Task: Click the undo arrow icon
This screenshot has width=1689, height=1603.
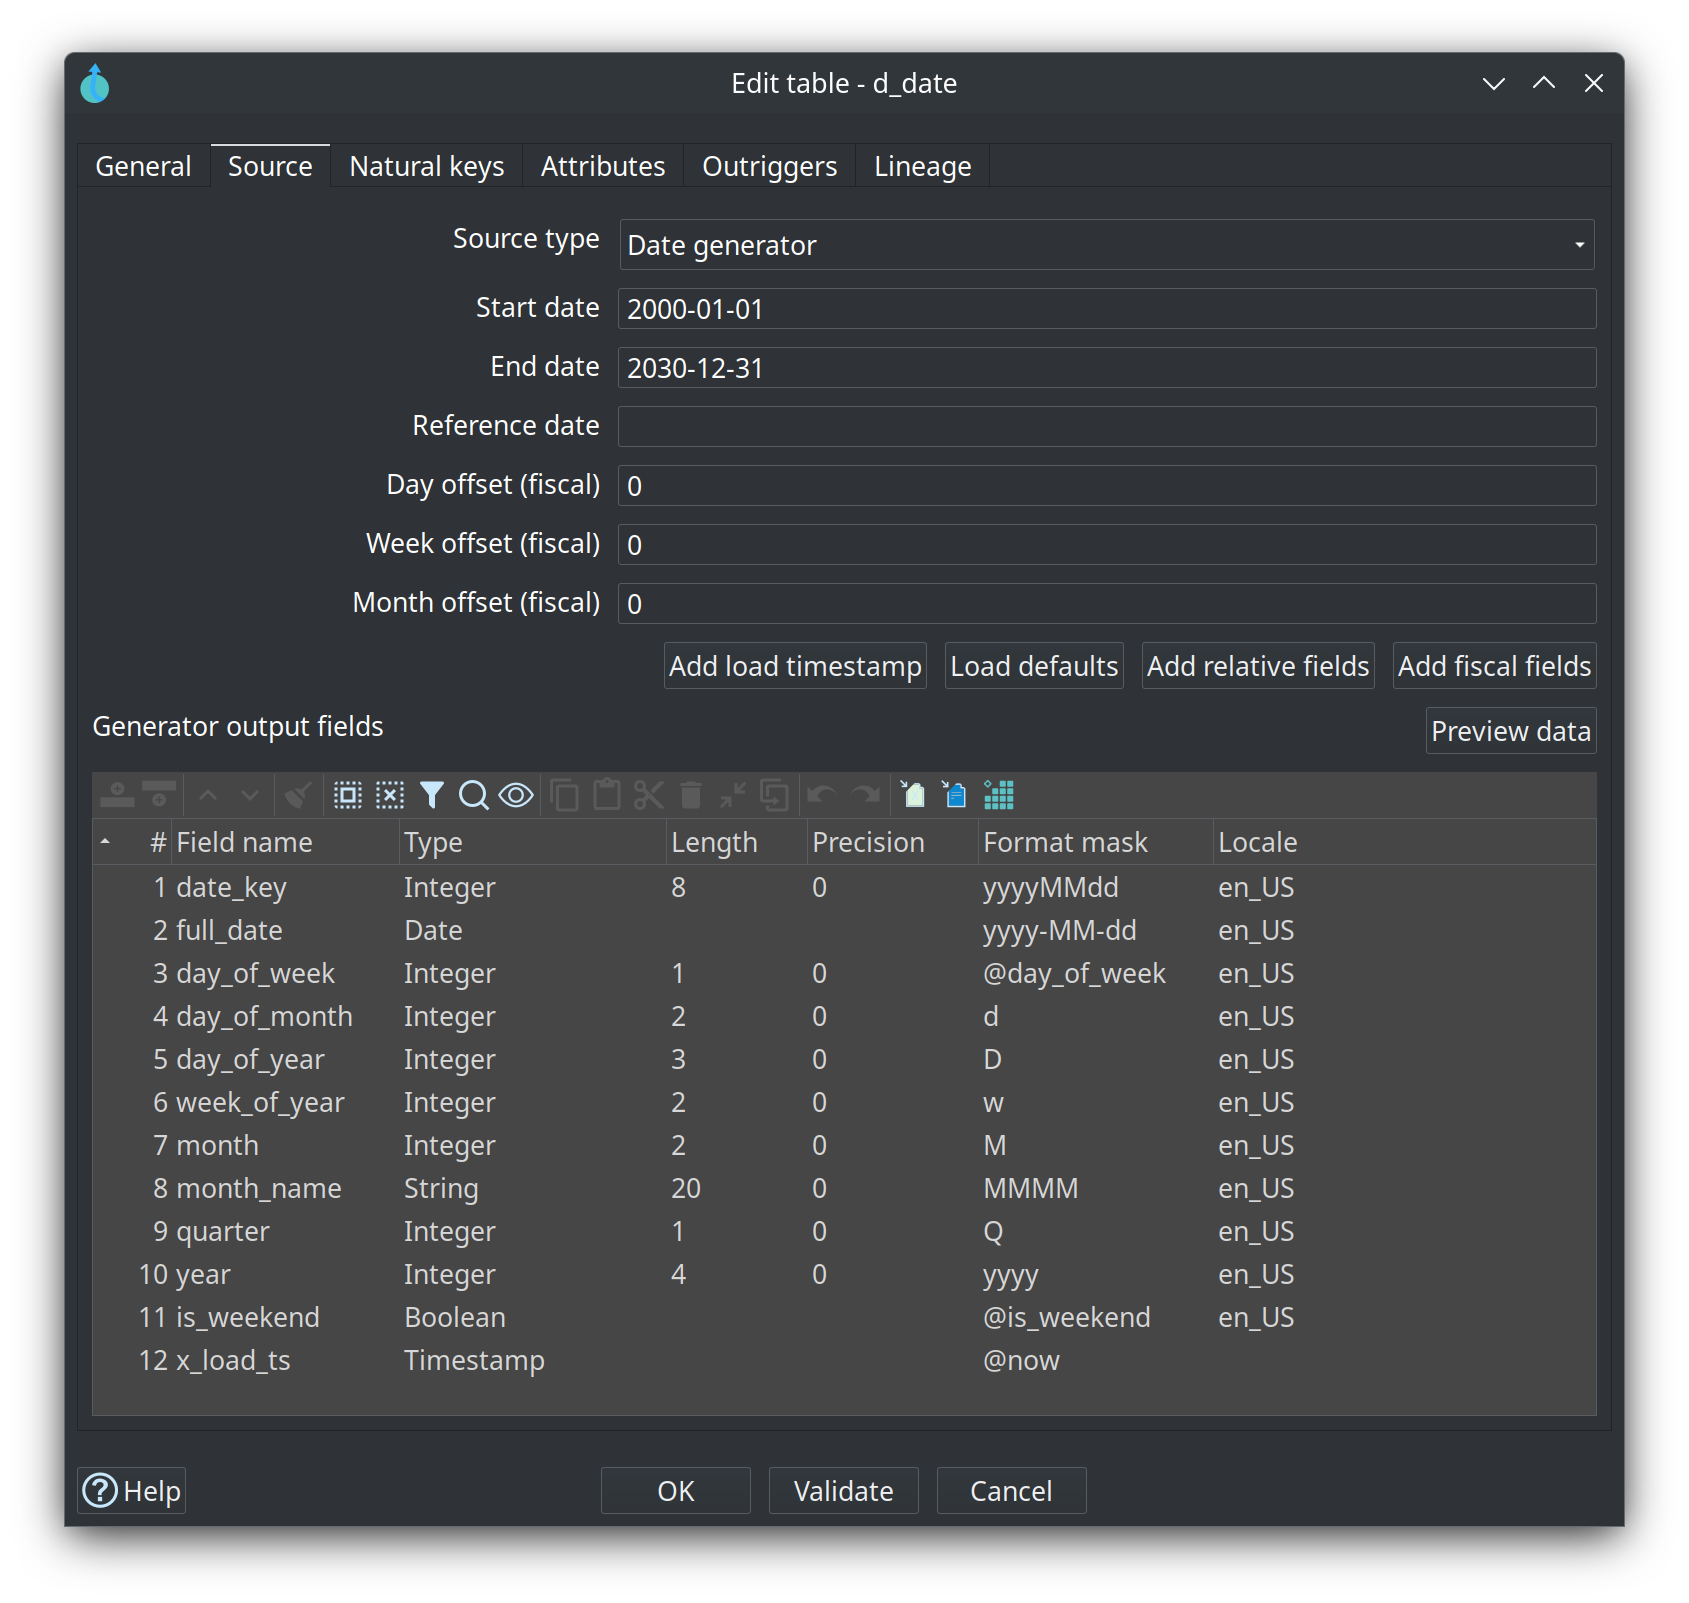Action: pos(821,795)
